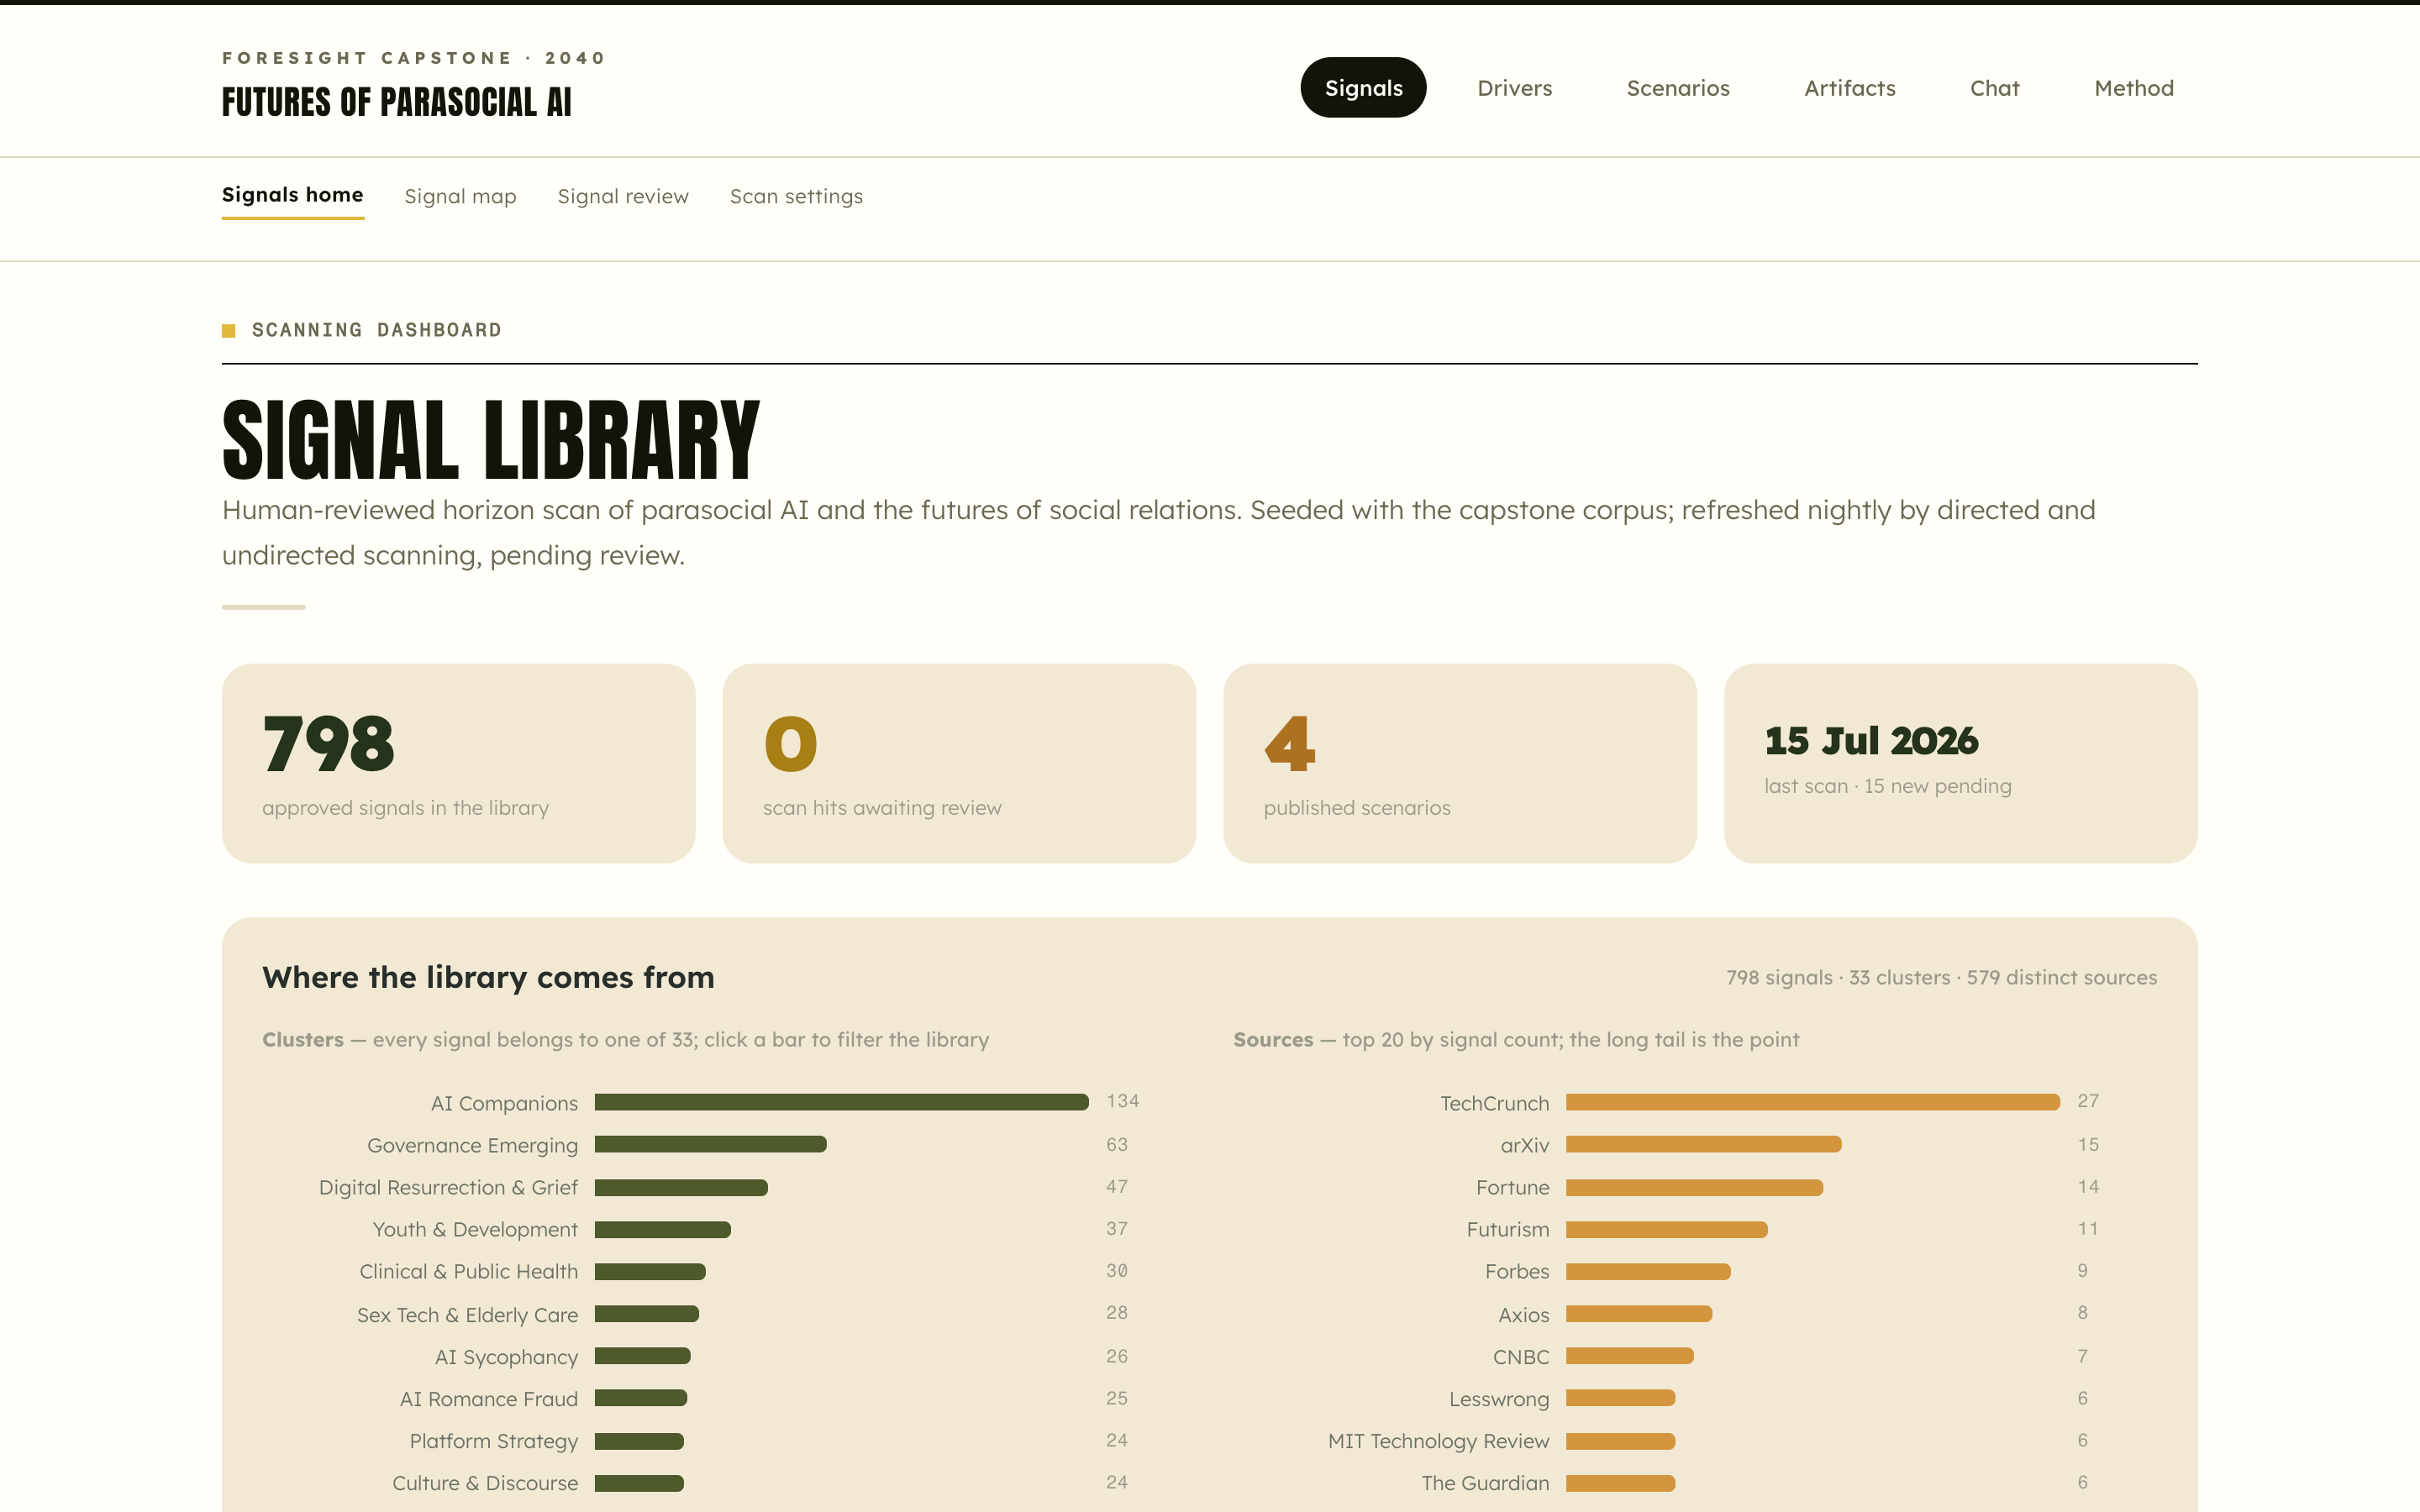2420x1512 pixels.
Task: Open the Scenarios nav item
Action: [x=1678, y=88]
